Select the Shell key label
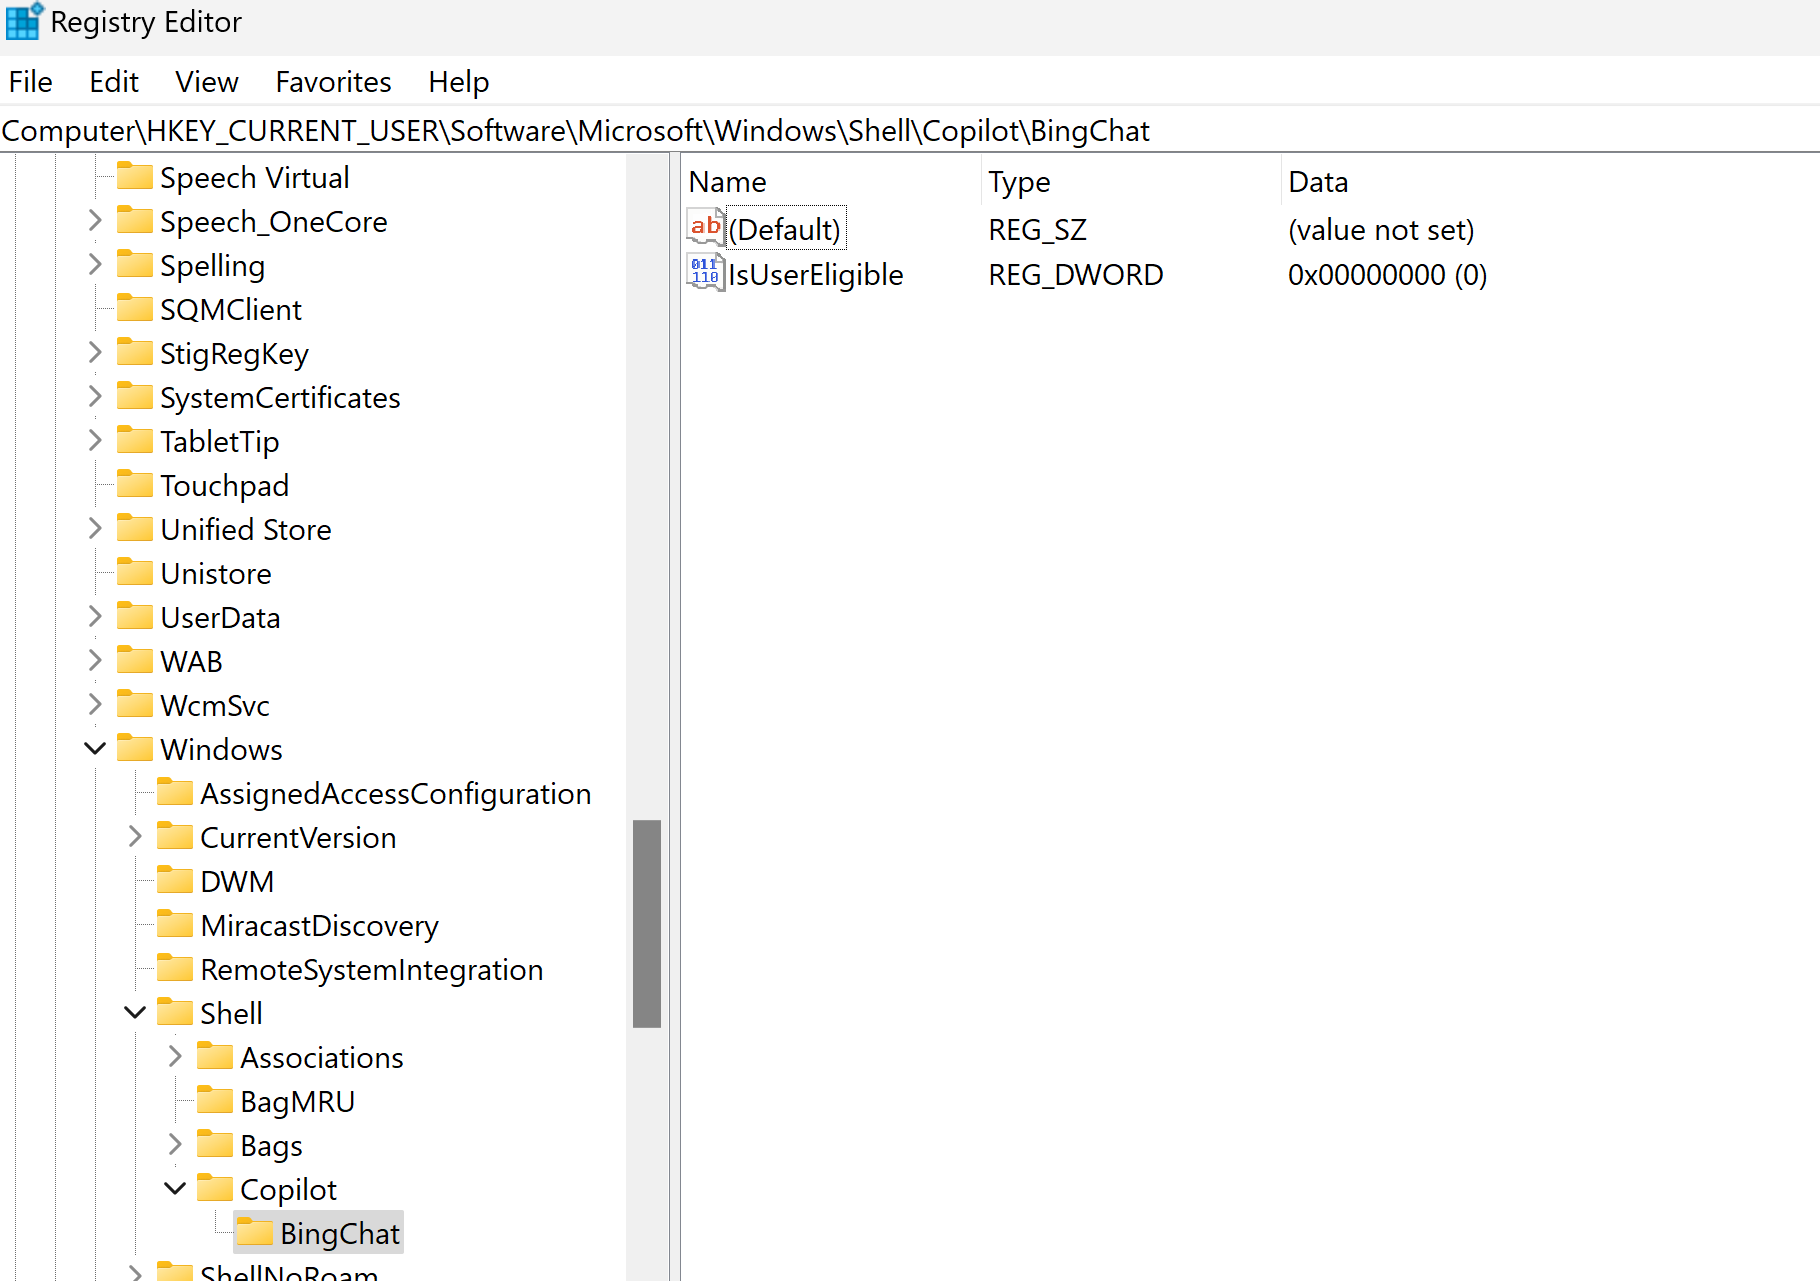This screenshot has width=1820, height=1281. 231,1013
